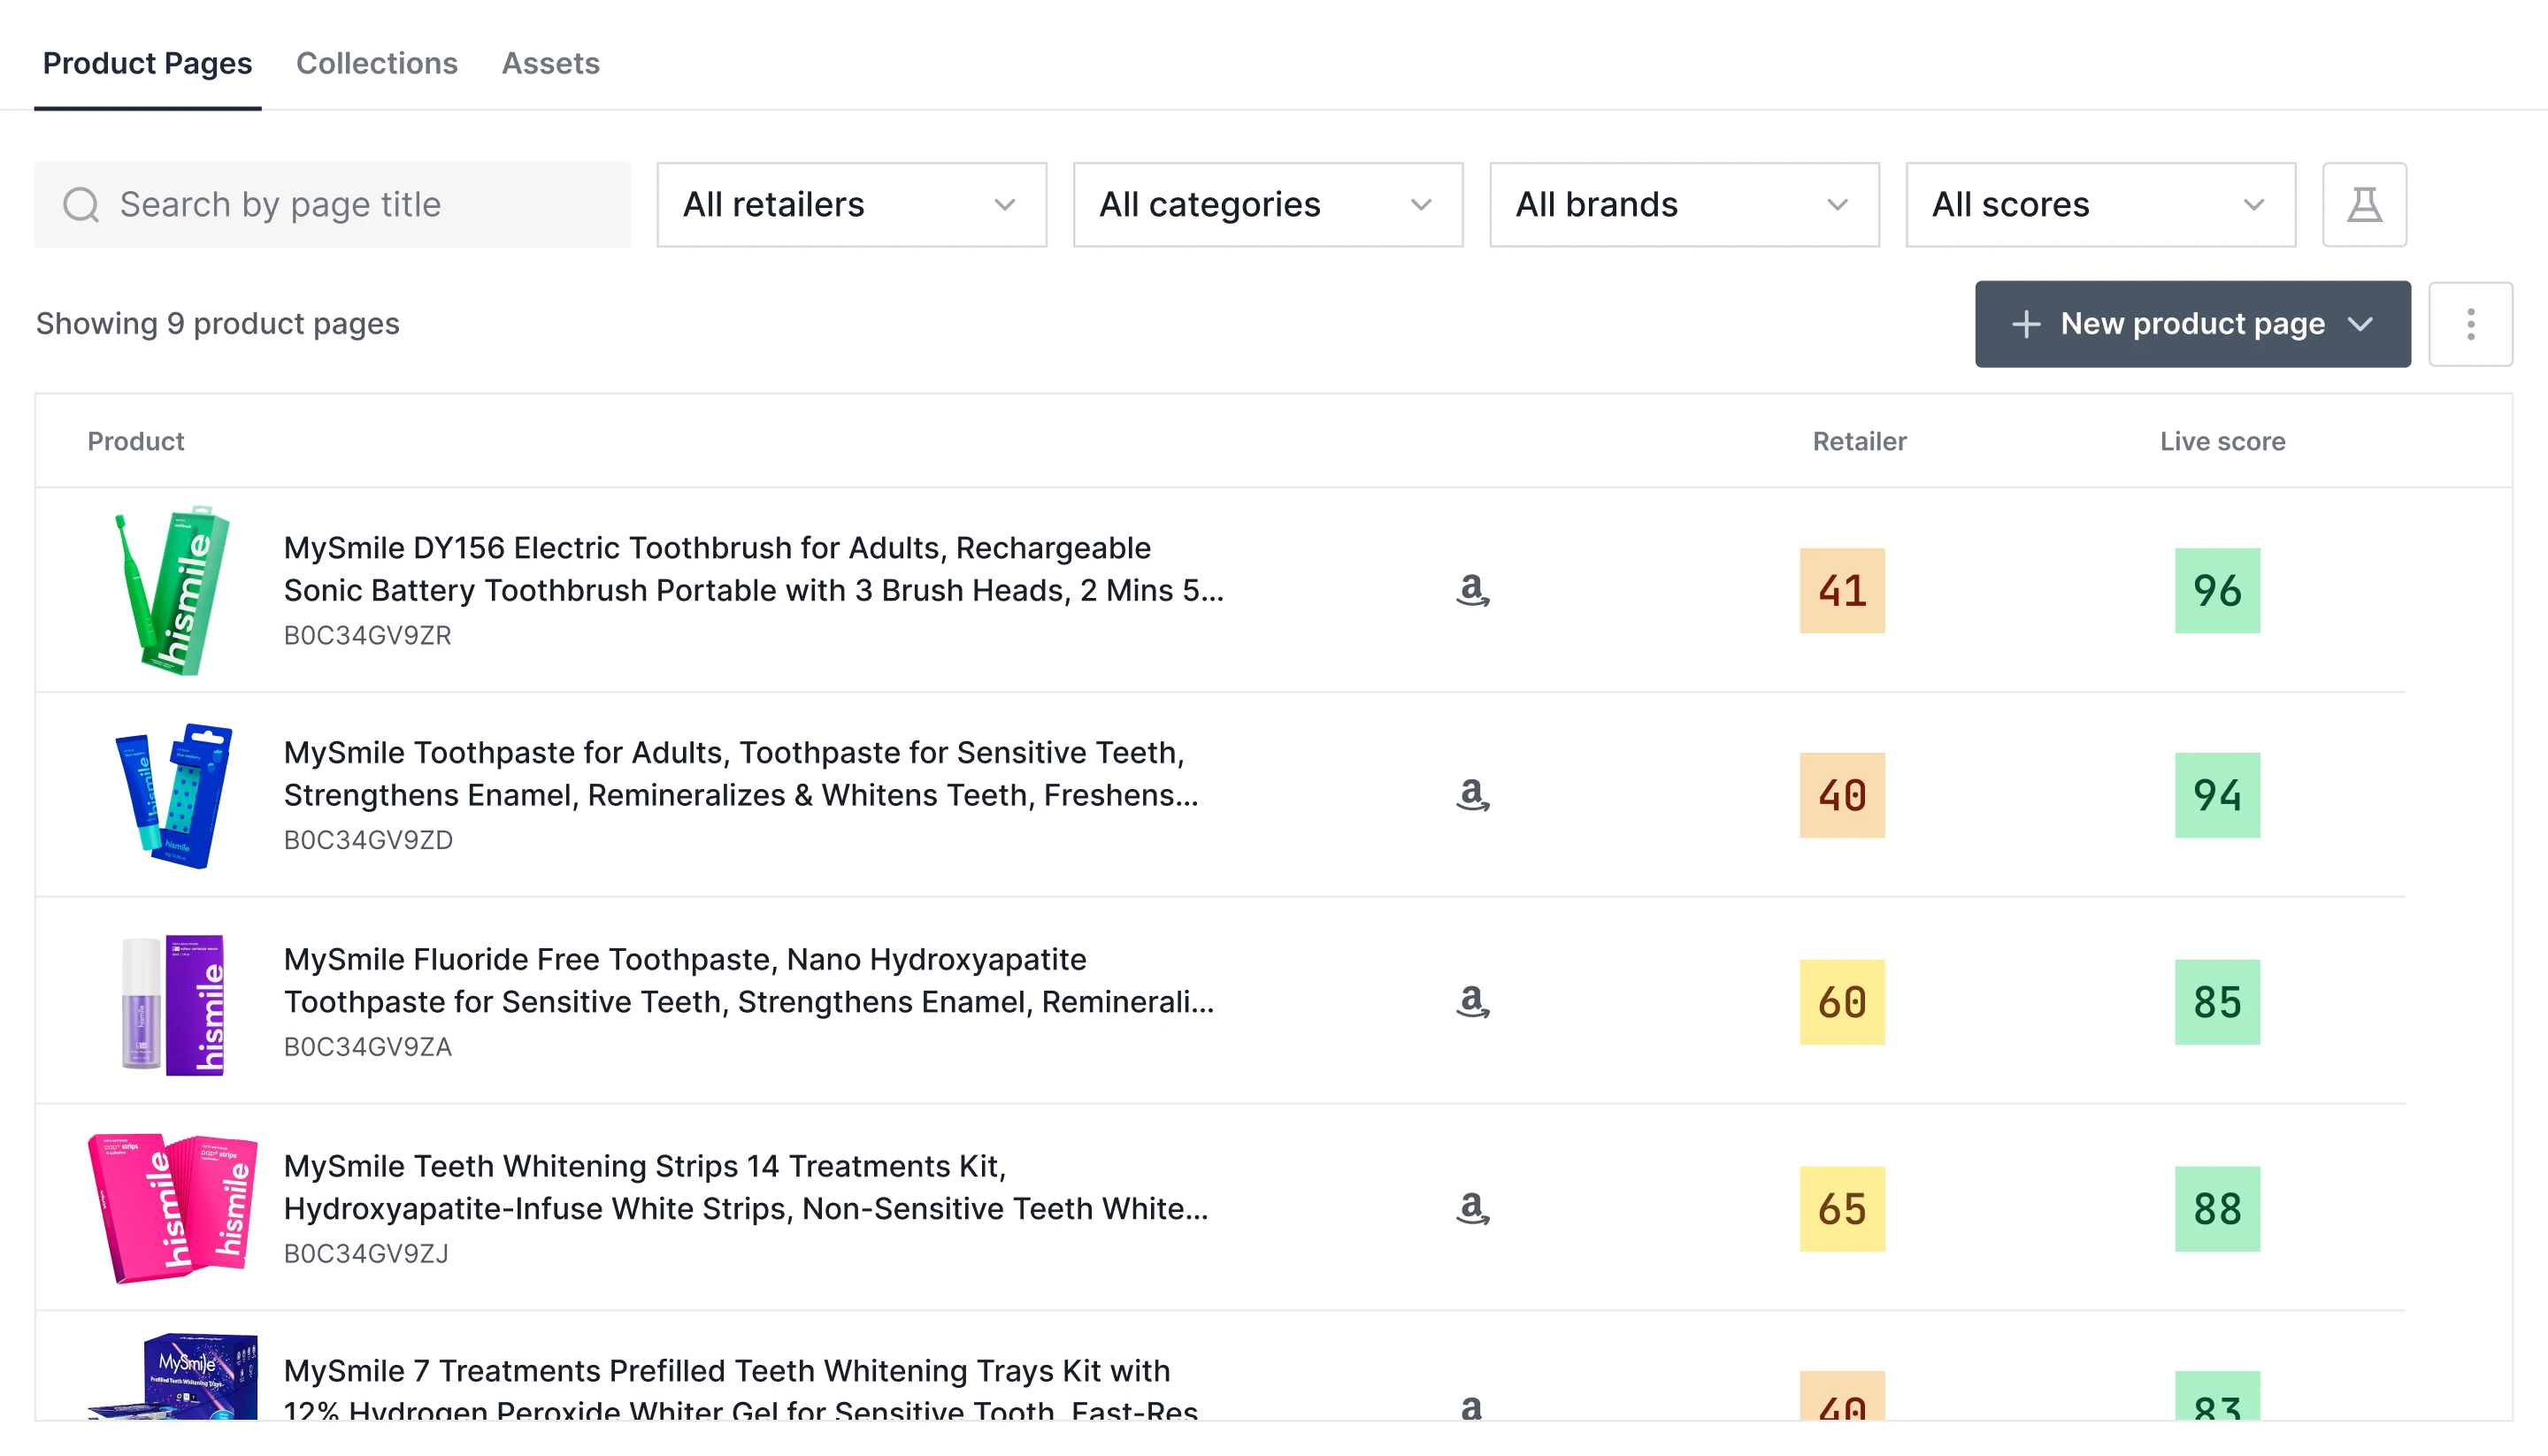Open MySmile DY156 Electric Toothbrush product title
The image size is (2548, 1456).
tap(753, 569)
